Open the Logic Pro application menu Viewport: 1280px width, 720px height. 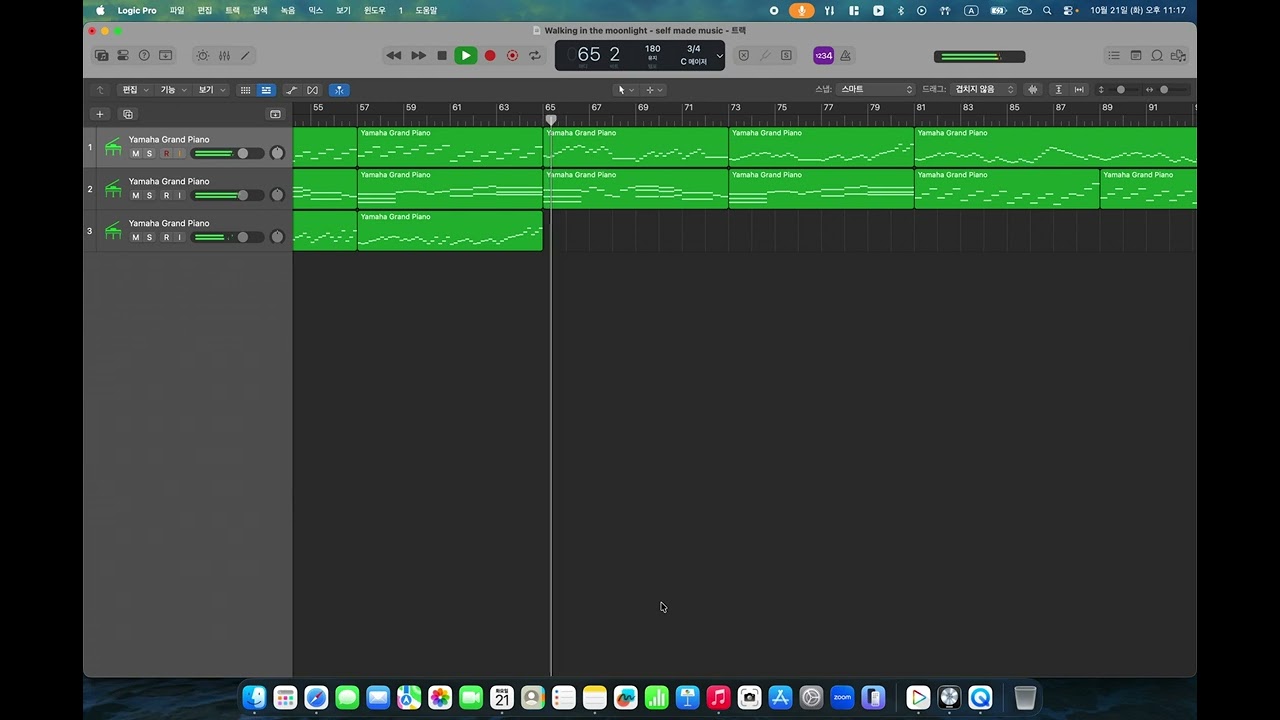137,10
